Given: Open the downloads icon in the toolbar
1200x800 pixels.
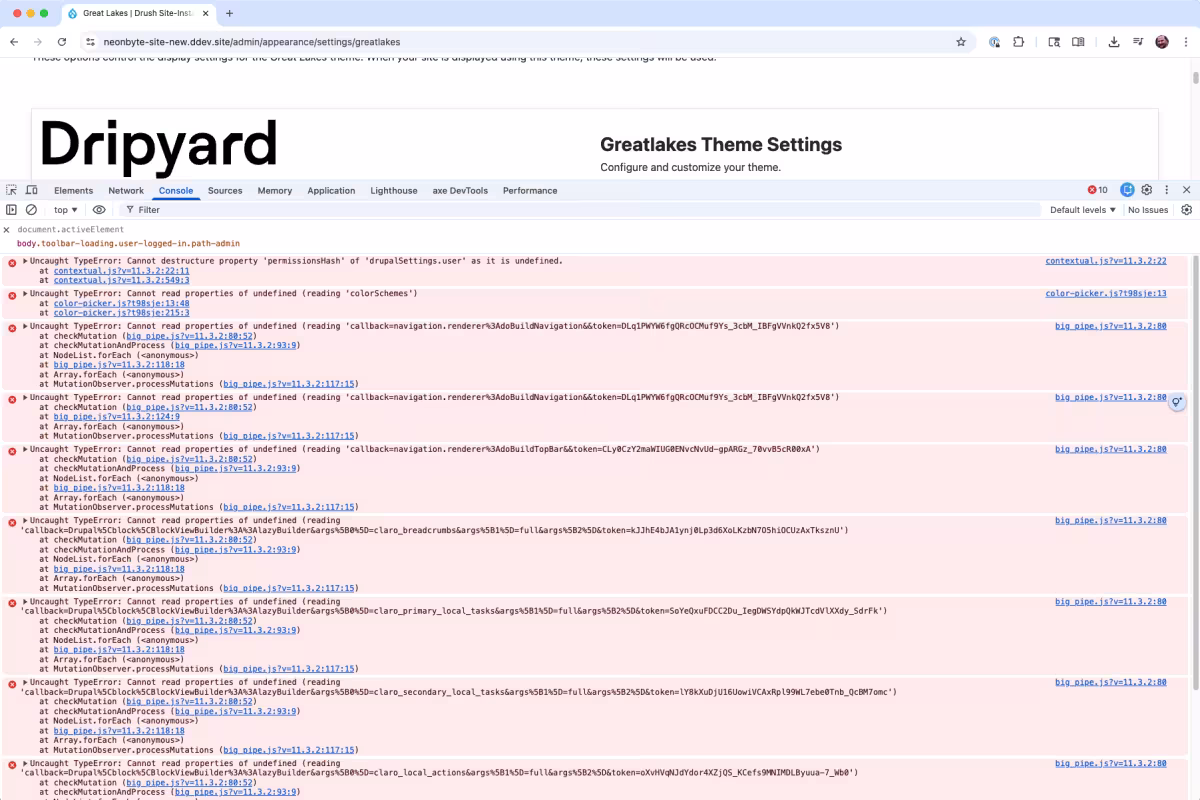Looking at the screenshot, I should point(1112,42).
